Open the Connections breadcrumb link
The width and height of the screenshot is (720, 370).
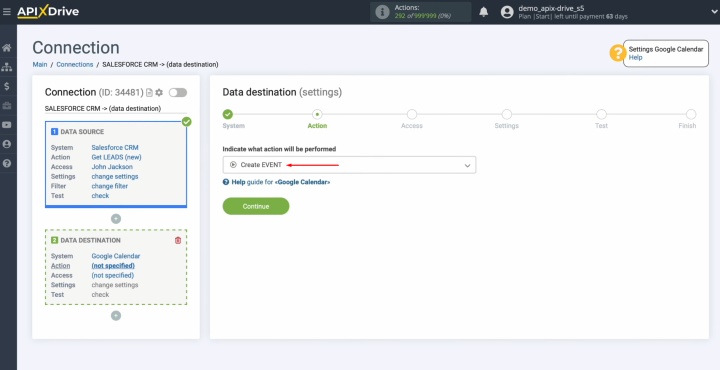[75, 65]
